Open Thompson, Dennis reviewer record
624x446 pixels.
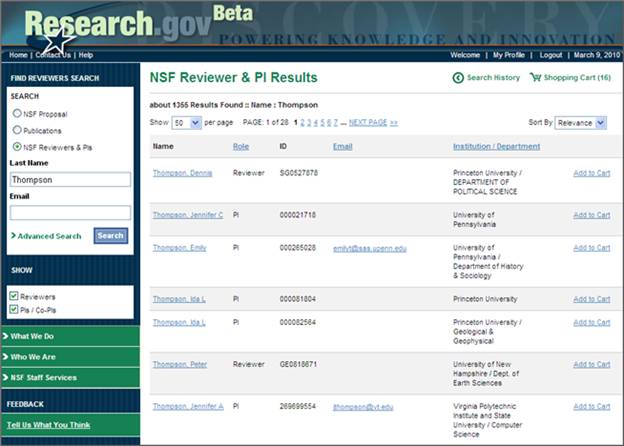(180, 173)
